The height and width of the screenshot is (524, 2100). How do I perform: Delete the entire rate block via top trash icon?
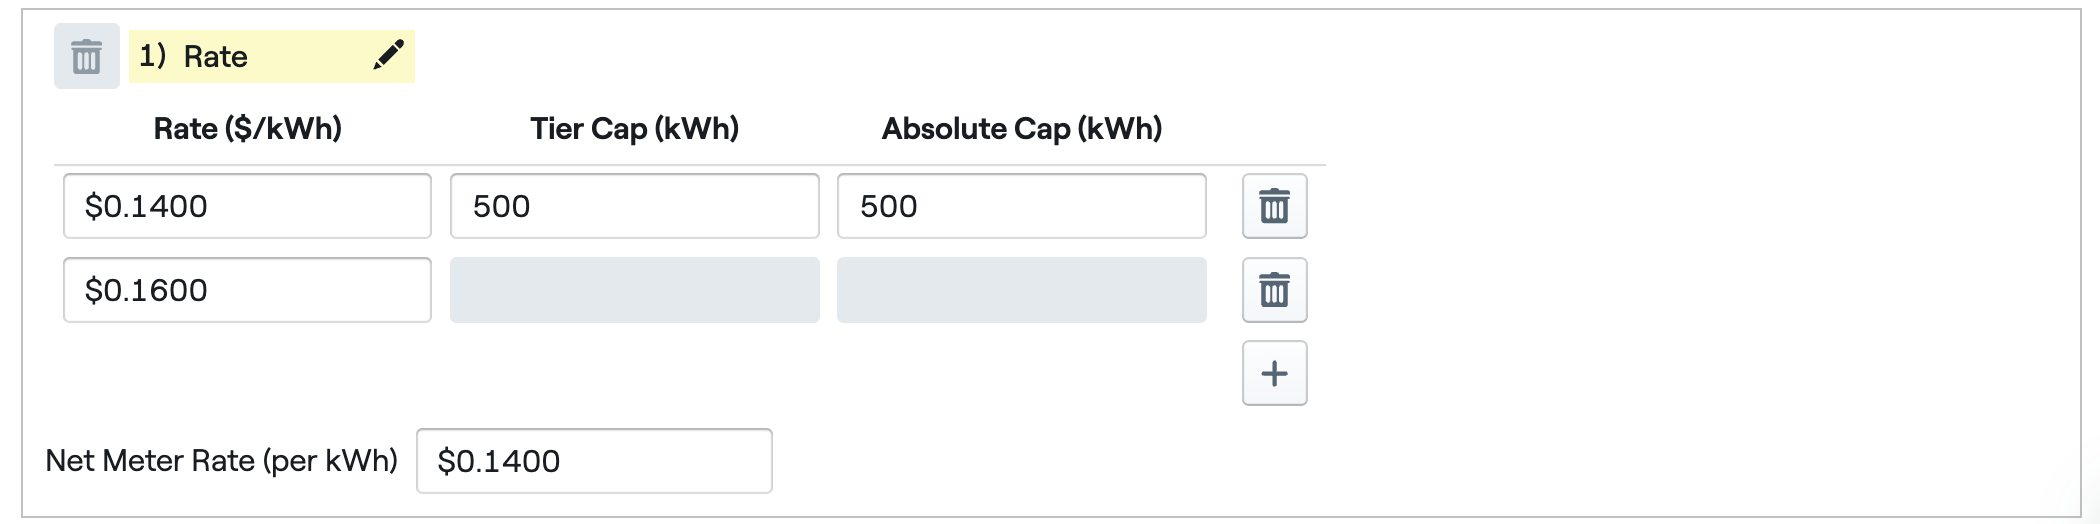click(x=86, y=56)
